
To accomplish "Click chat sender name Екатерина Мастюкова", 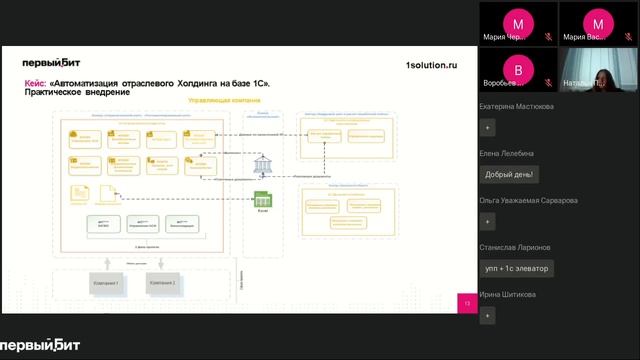I will [x=516, y=107].
